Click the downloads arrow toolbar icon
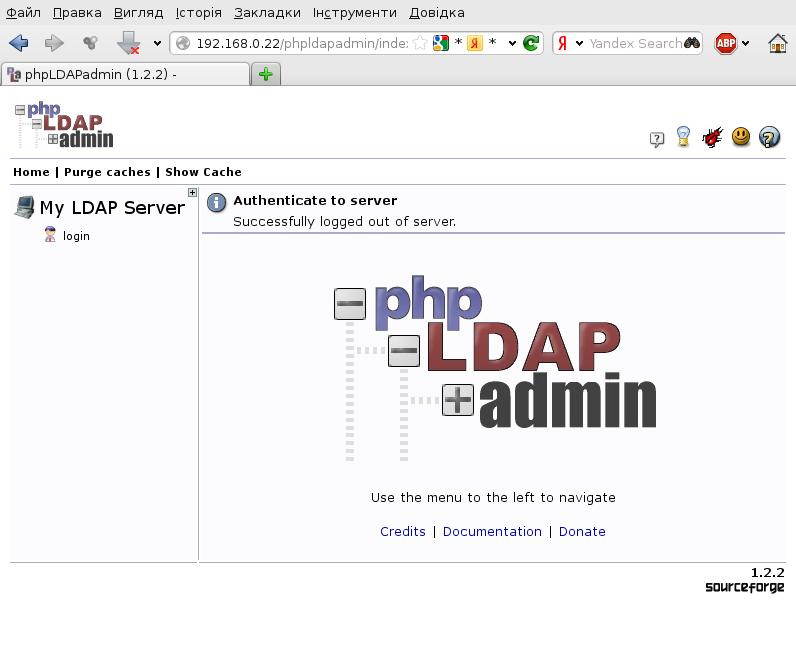The height and width of the screenshot is (668, 796). click(128, 43)
